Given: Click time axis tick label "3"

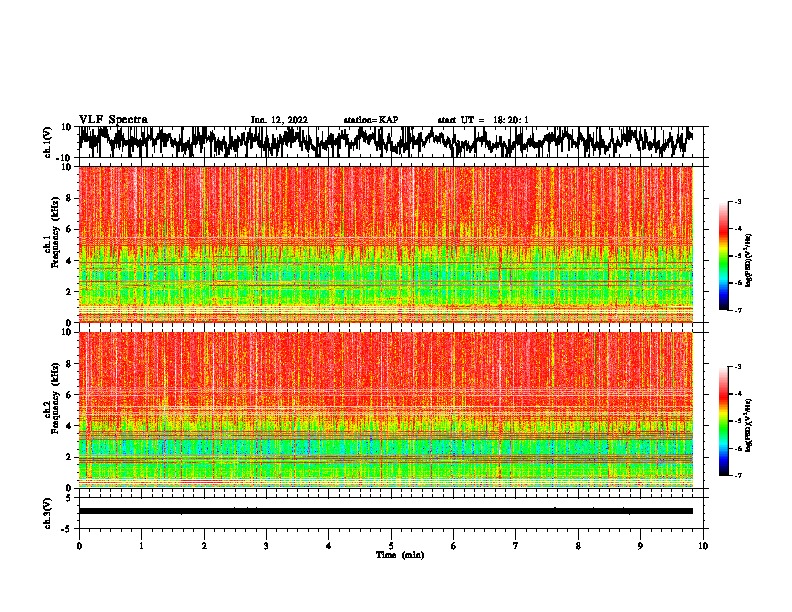Looking at the screenshot, I should click(266, 546).
